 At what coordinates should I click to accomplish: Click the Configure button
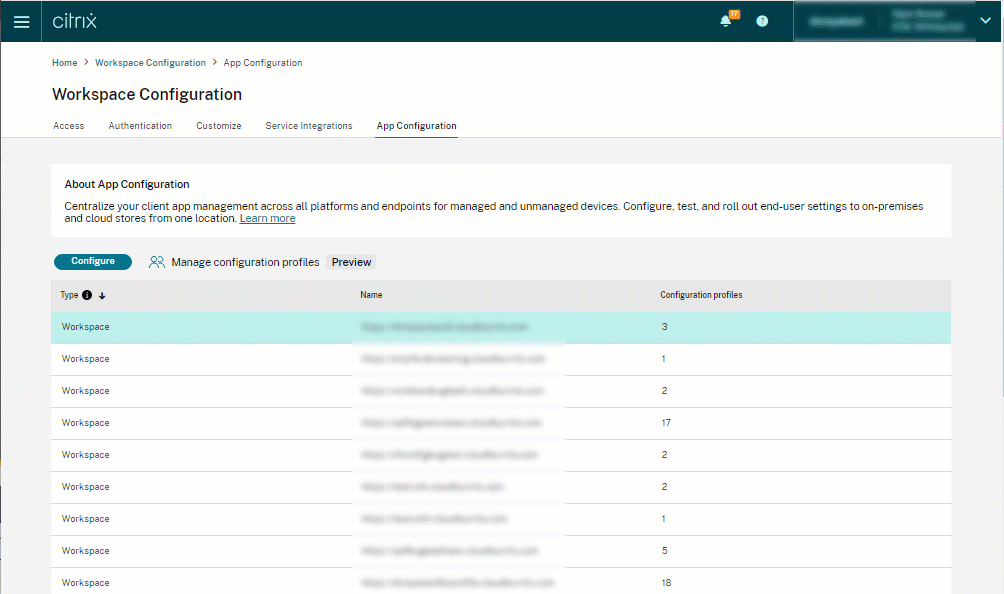tap(93, 261)
